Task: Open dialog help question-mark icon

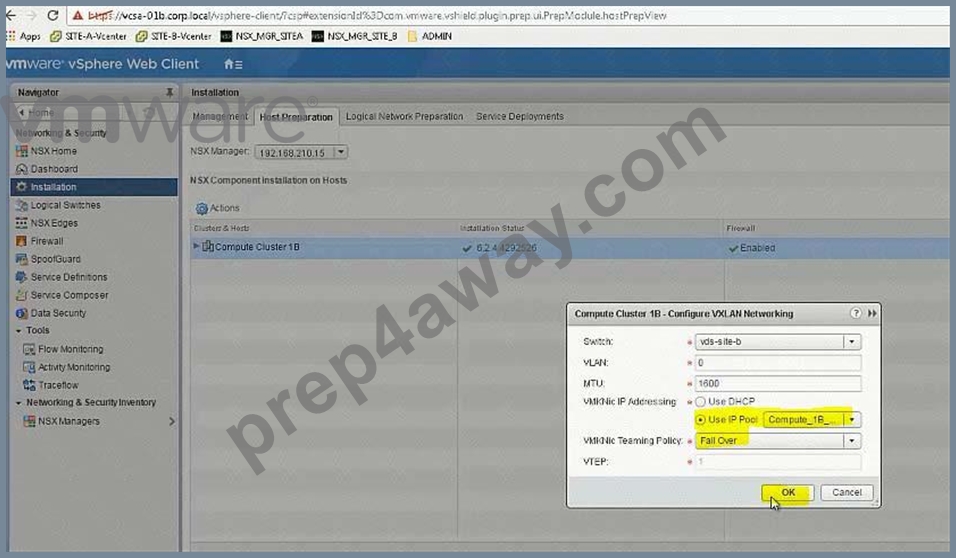Action: tap(855, 313)
